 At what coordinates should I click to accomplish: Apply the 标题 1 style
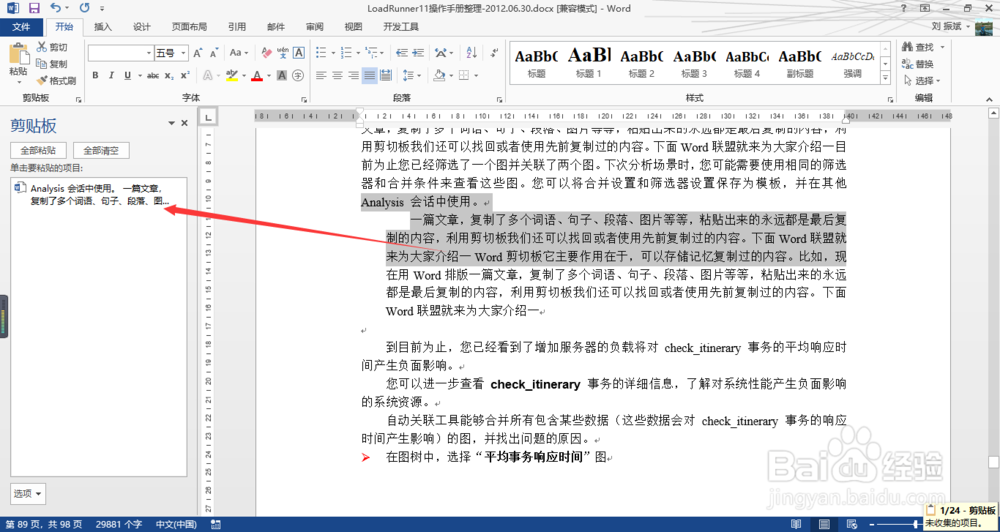(x=589, y=63)
